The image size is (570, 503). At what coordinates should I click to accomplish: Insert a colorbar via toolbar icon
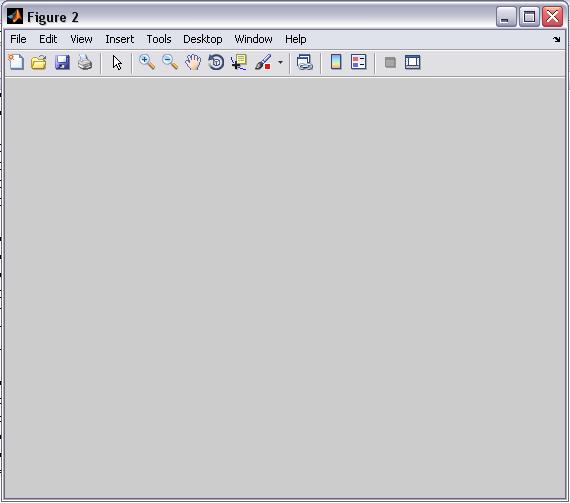(x=336, y=62)
